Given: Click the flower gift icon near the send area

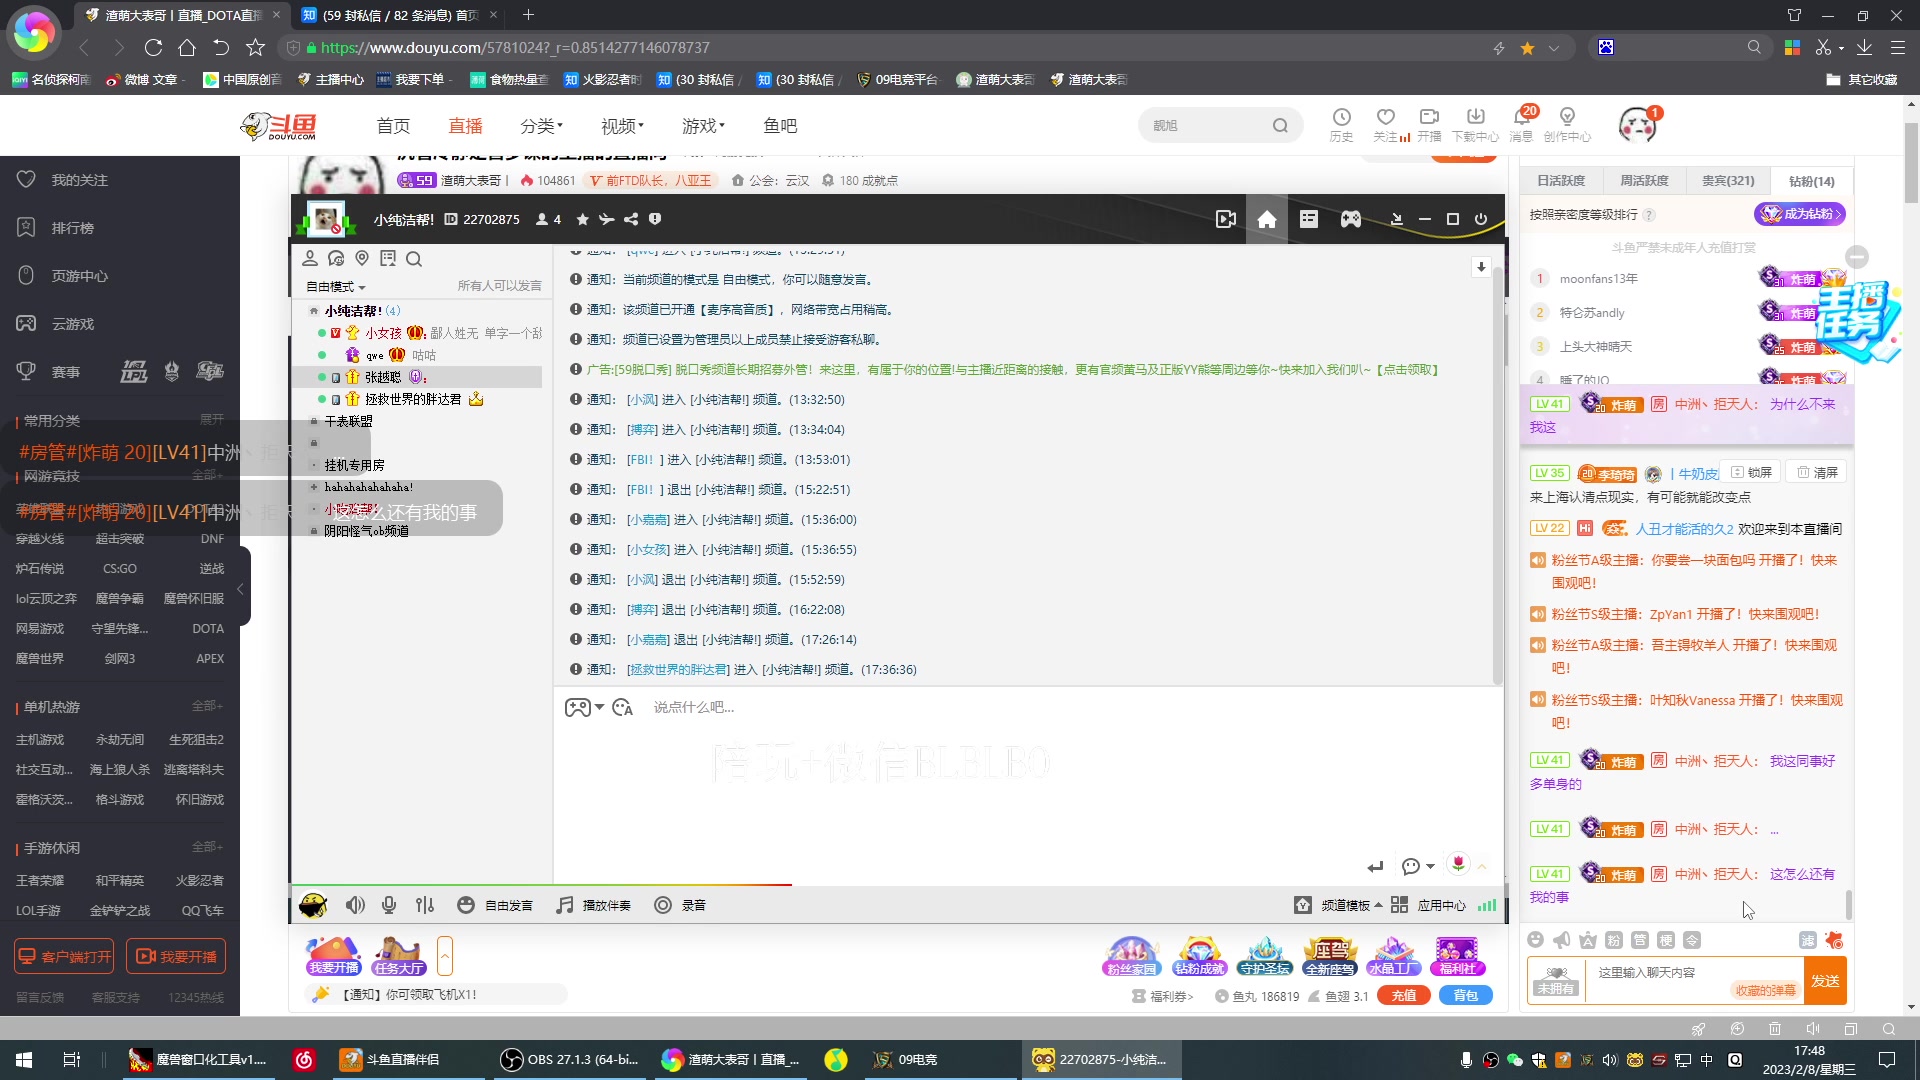Looking at the screenshot, I should tap(1459, 864).
